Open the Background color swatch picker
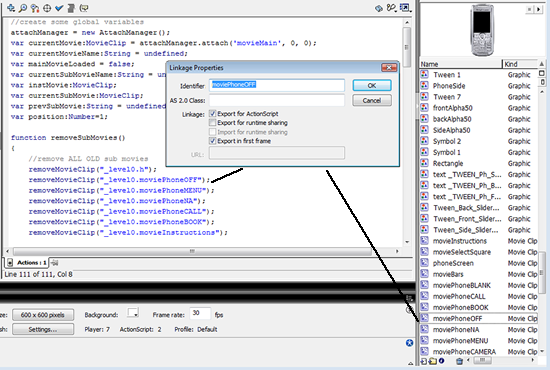 [133, 312]
